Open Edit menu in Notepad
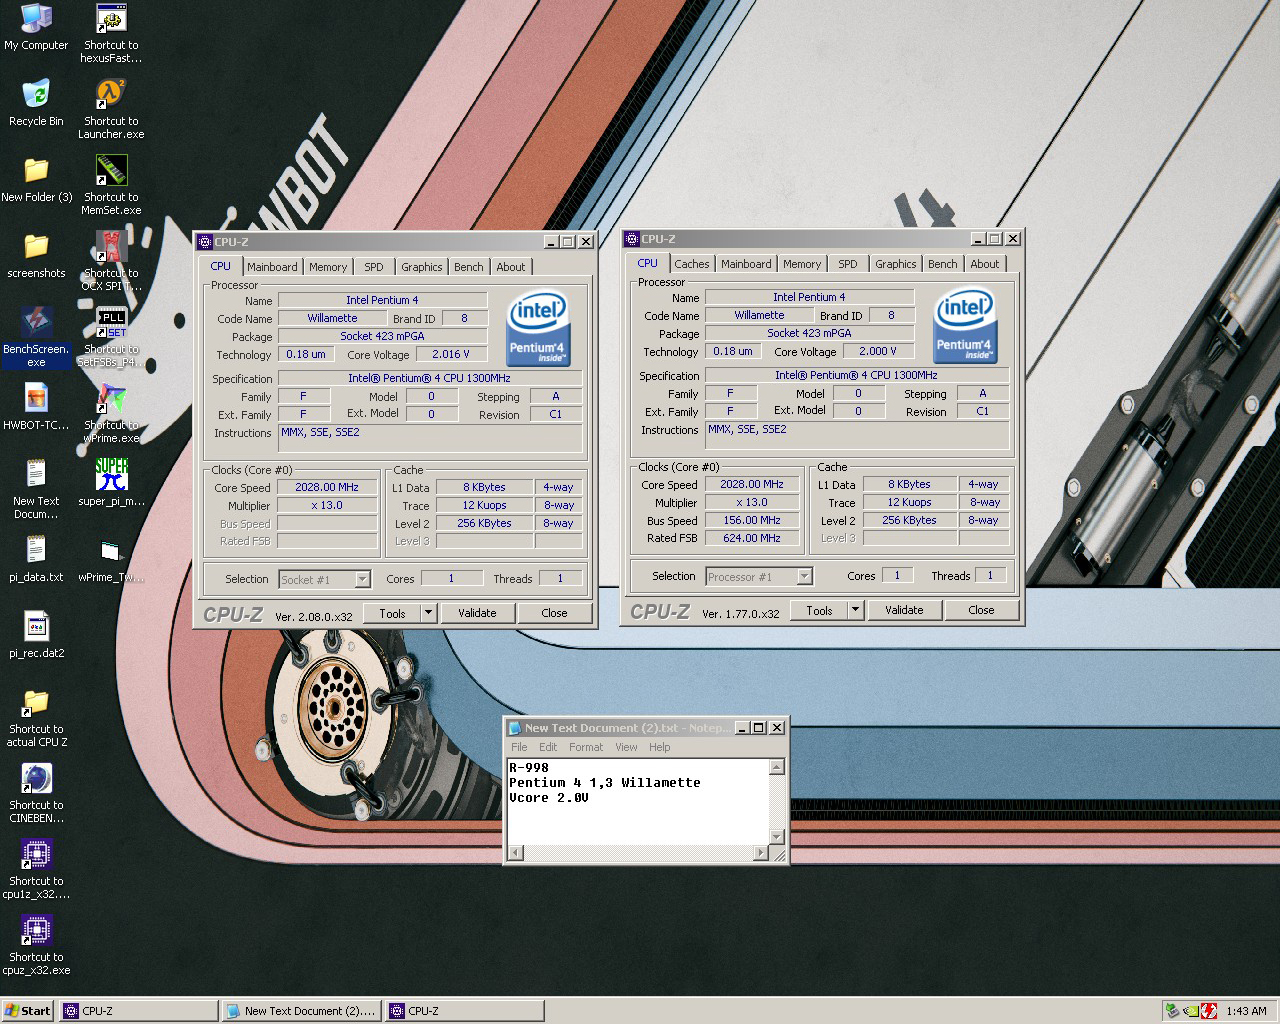The height and width of the screenshot is (1024, 1280). (548, 747)
